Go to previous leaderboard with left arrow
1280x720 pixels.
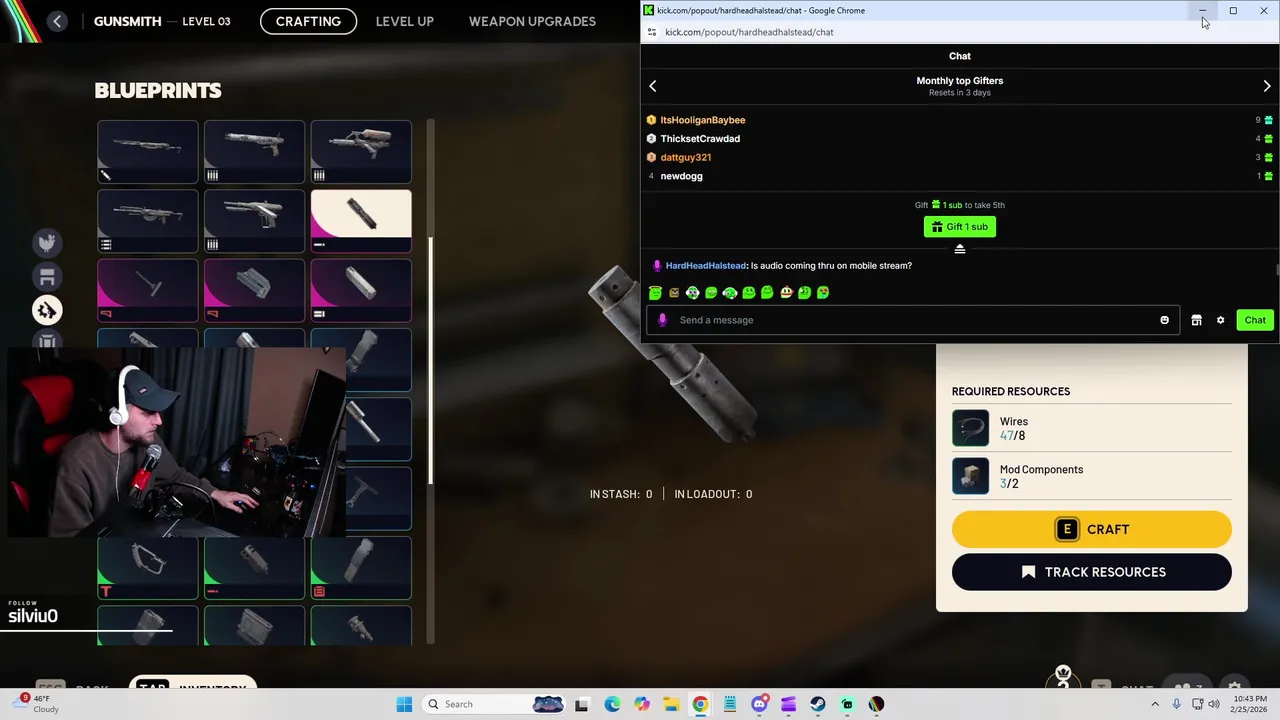(x=653, y=86)
